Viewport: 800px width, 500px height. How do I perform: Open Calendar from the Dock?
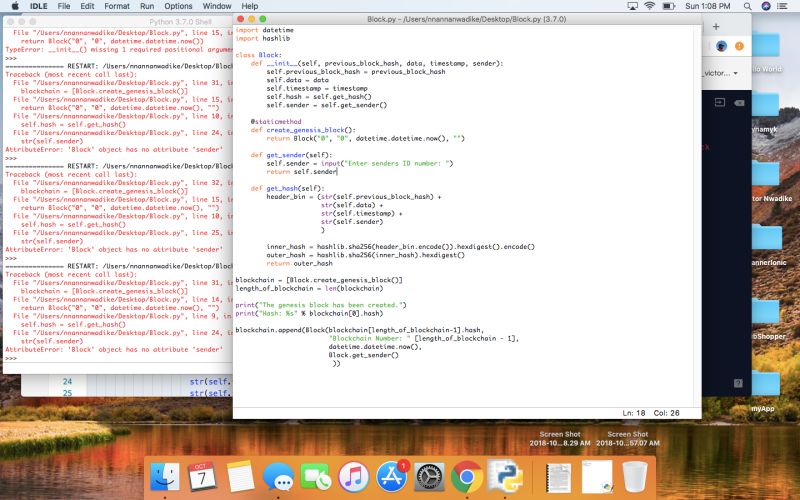click(202, 477)
